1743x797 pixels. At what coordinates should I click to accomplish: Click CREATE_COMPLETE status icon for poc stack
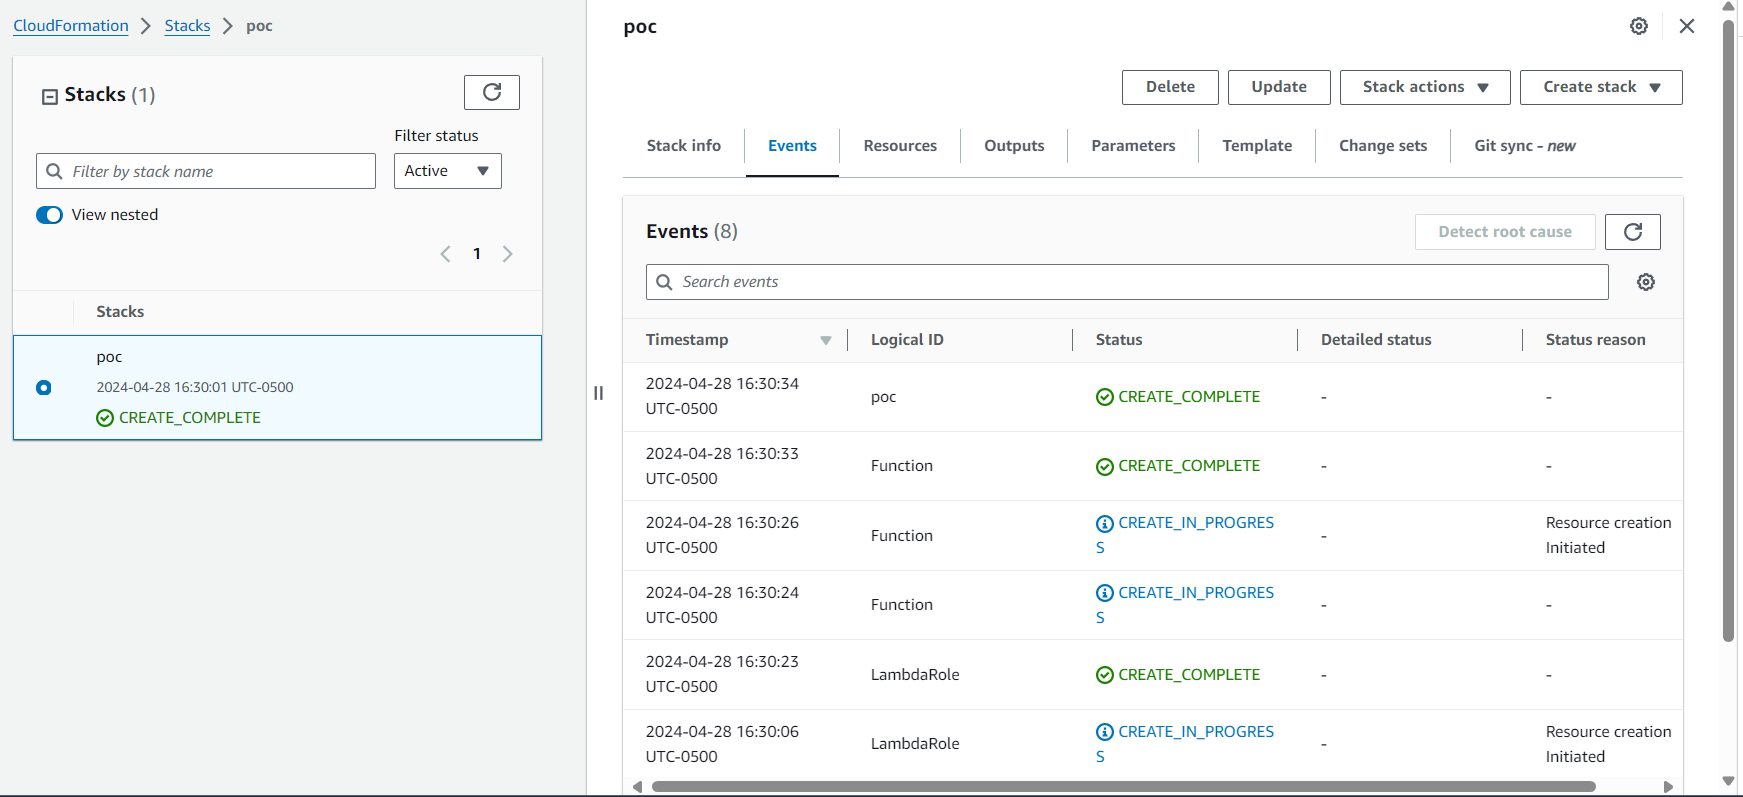click(x=105, y=418)
